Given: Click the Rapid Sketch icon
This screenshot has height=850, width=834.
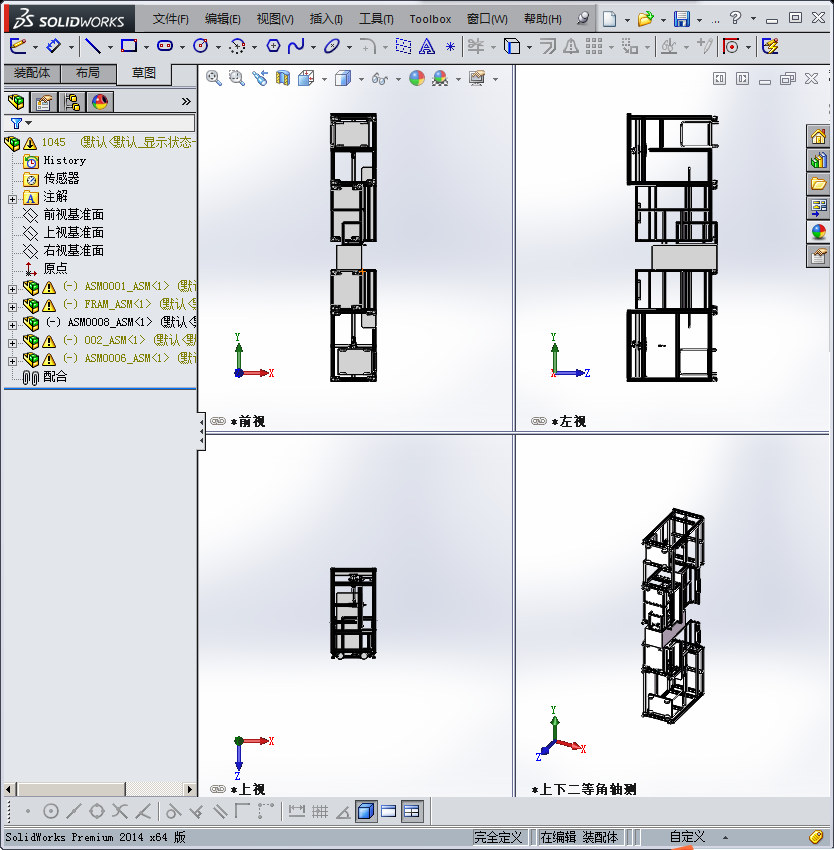Looking at the screenshot, I should (770, 47).
